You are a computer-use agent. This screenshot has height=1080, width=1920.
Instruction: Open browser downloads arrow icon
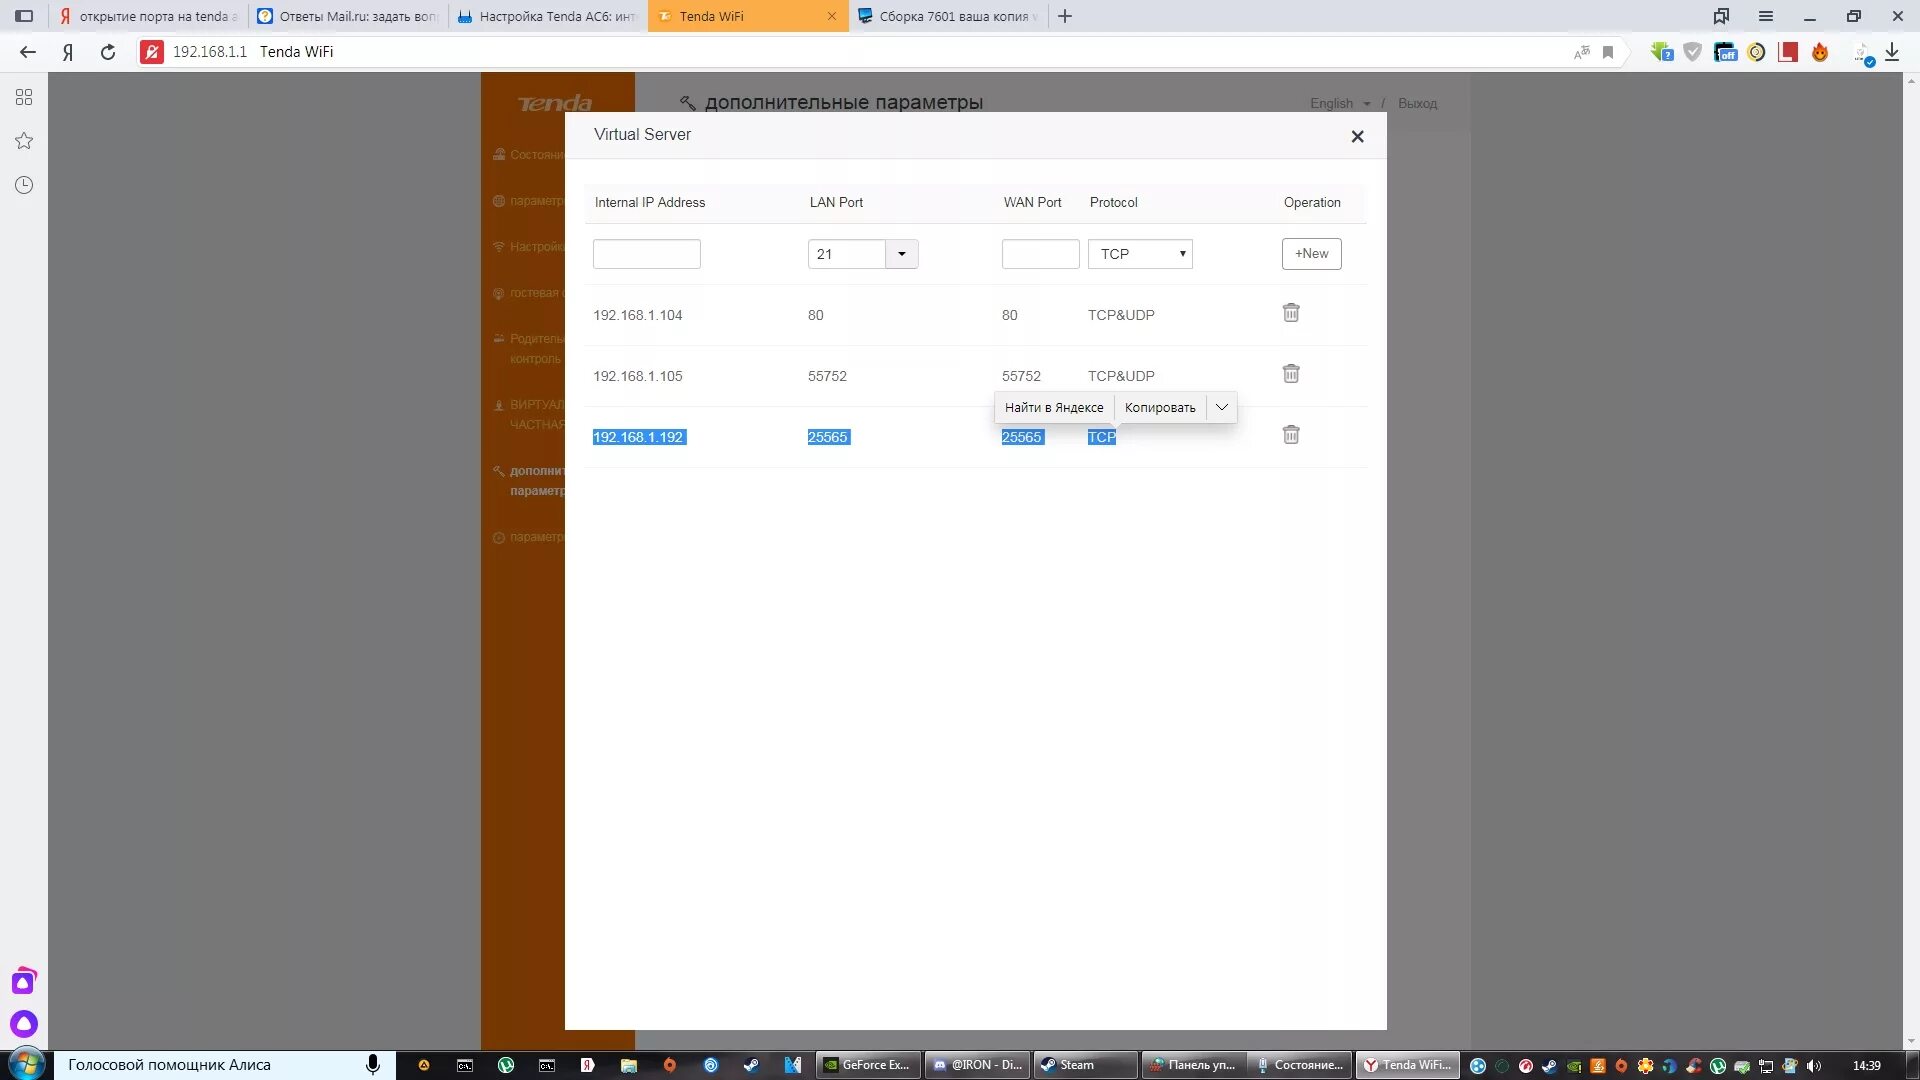(x=1892, y=52)
